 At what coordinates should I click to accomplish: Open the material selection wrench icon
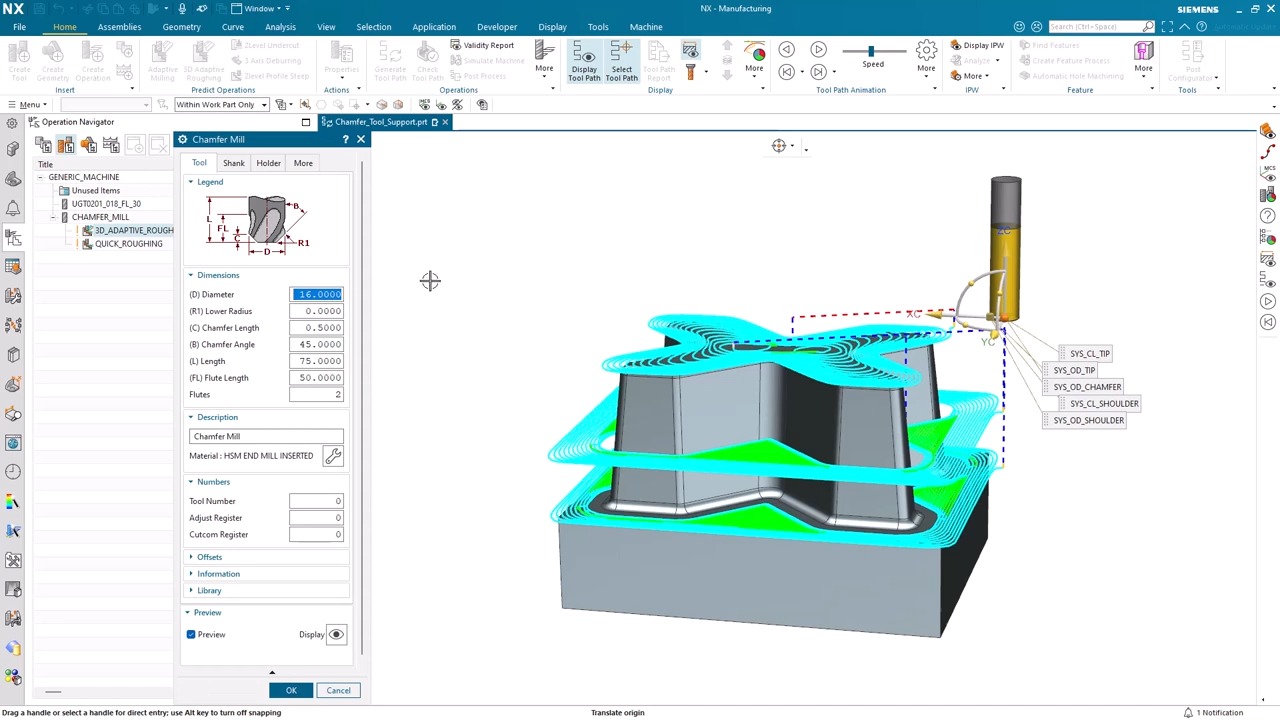pos(333,456)
